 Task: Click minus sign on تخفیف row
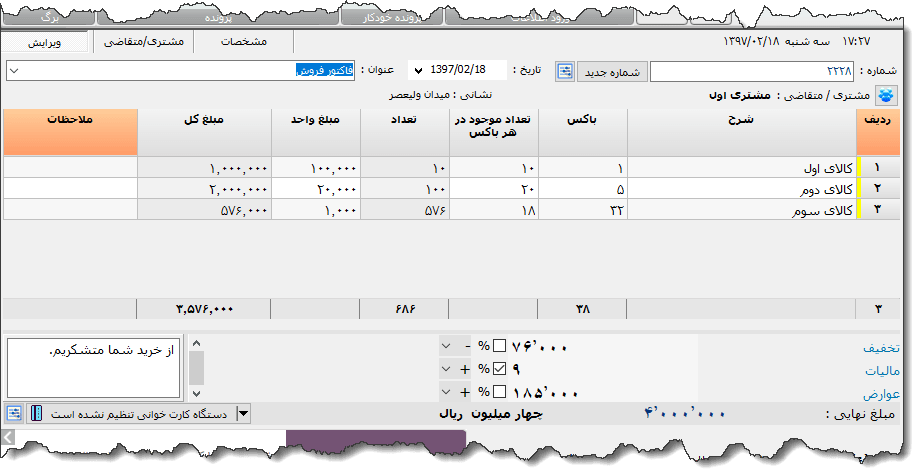[x=467, y=346]
